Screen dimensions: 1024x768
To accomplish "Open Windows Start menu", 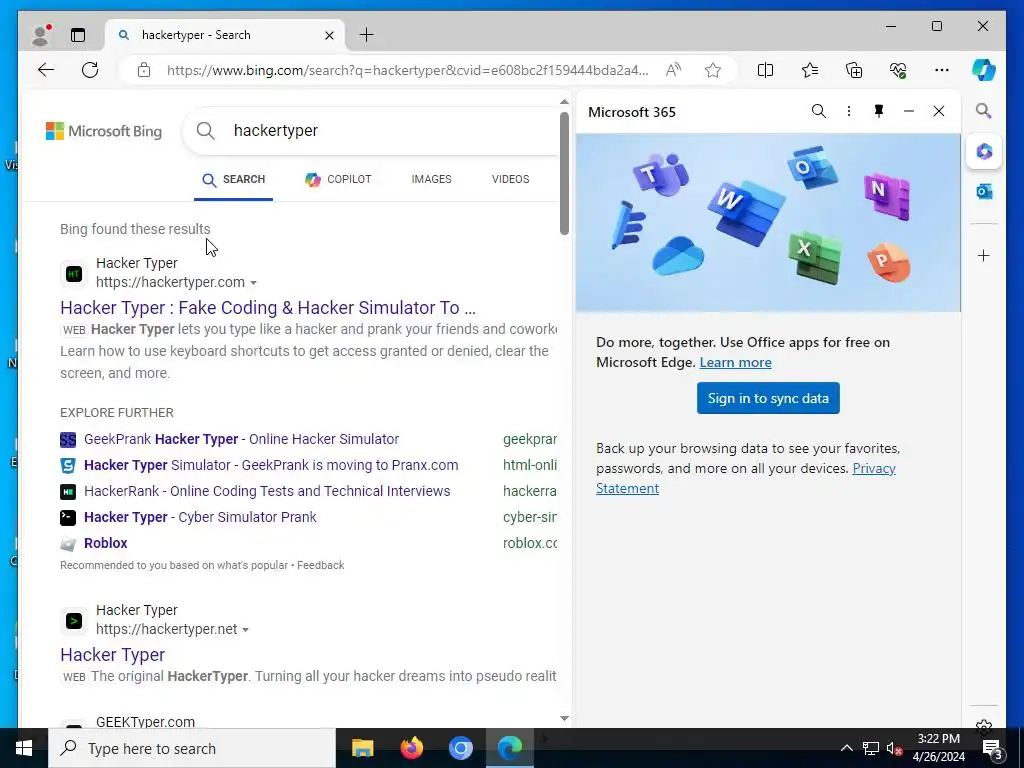I will [24, 748].
